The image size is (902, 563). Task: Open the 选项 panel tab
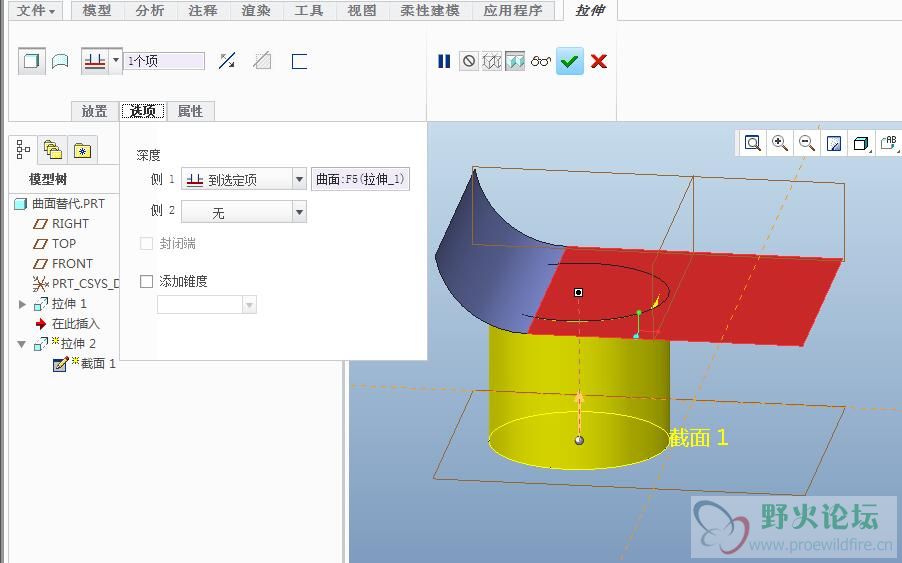(143, 111)
